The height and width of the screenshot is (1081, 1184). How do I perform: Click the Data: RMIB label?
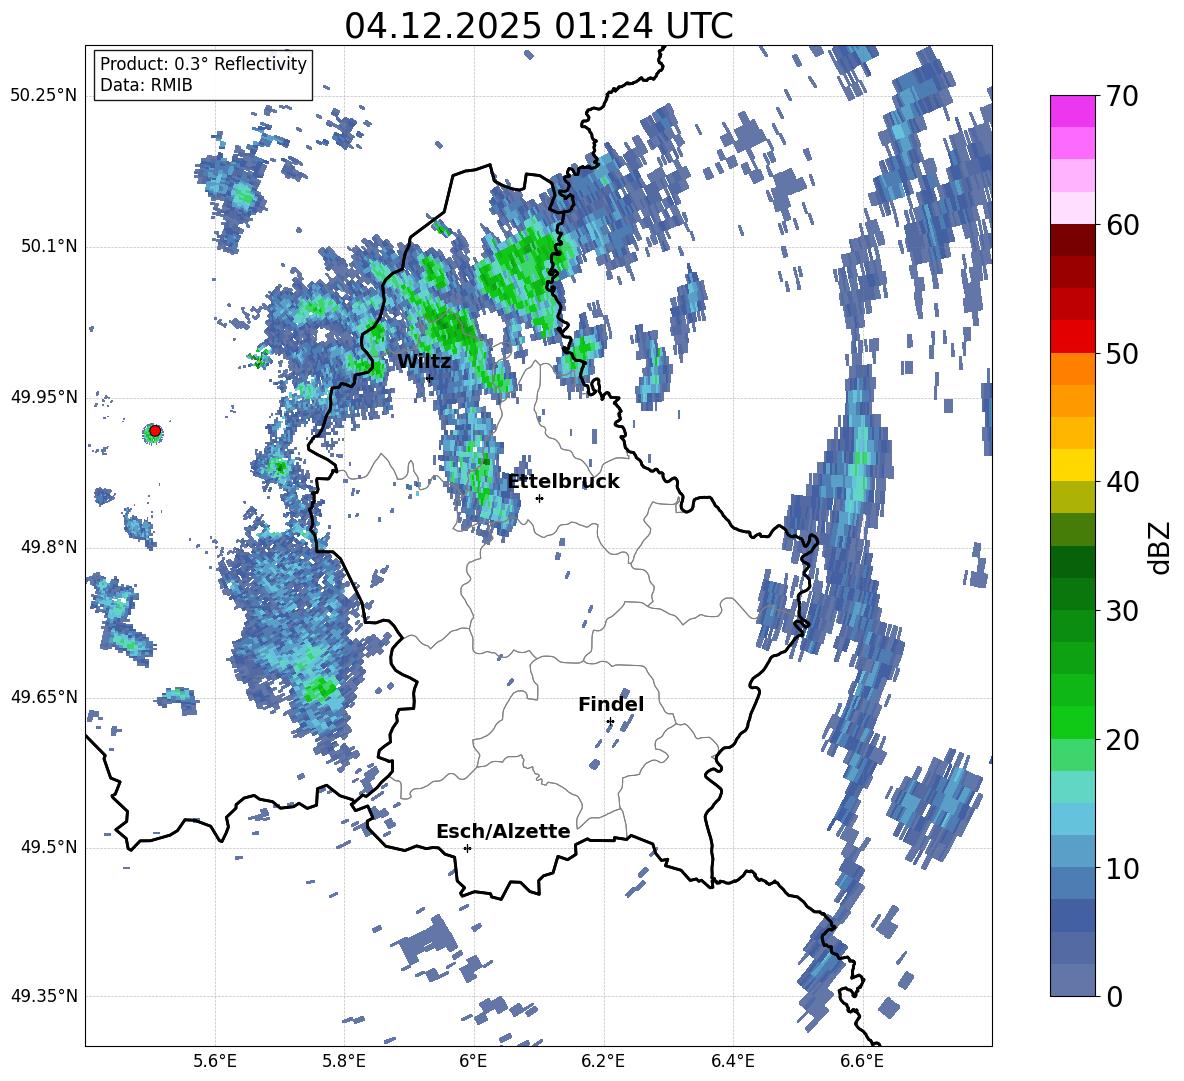pyautogui.click(x=146, y=85)
